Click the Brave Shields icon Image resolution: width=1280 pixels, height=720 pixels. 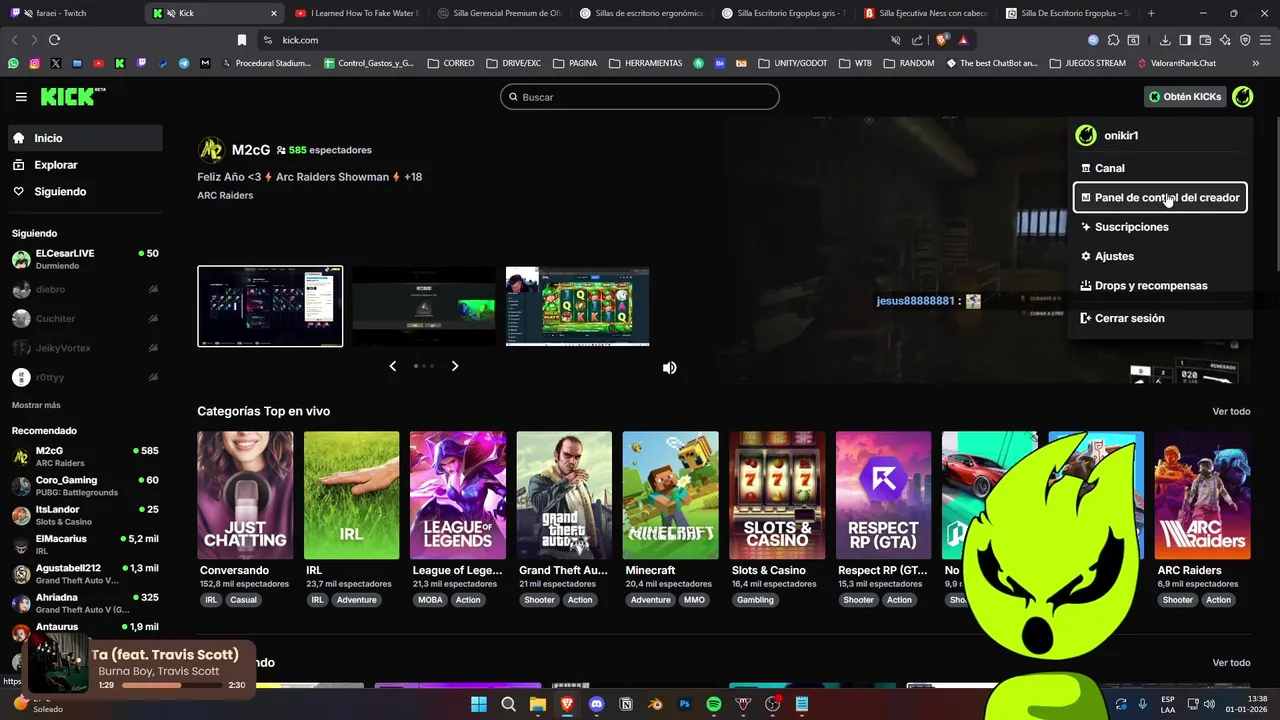941,40
